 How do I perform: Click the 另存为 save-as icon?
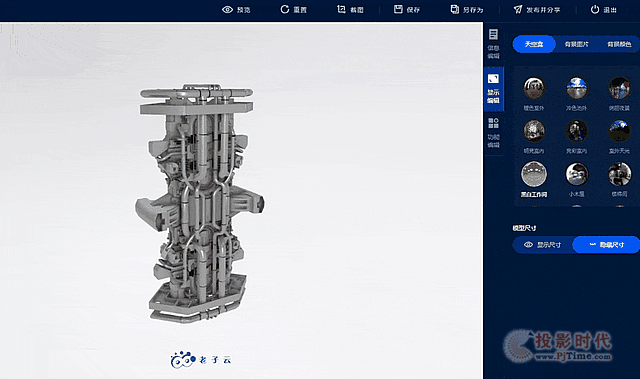click(x=455, y=9)
